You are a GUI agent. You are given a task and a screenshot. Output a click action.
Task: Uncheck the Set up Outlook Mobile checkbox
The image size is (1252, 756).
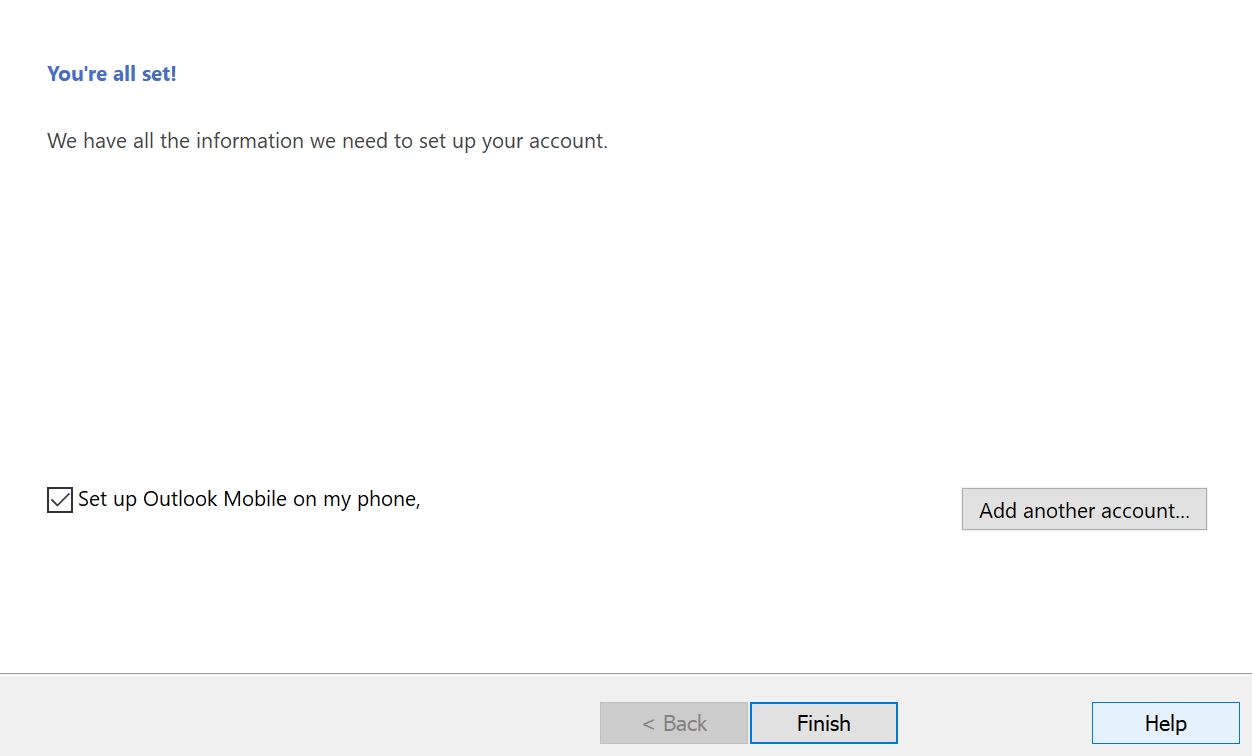pos(60,499)
